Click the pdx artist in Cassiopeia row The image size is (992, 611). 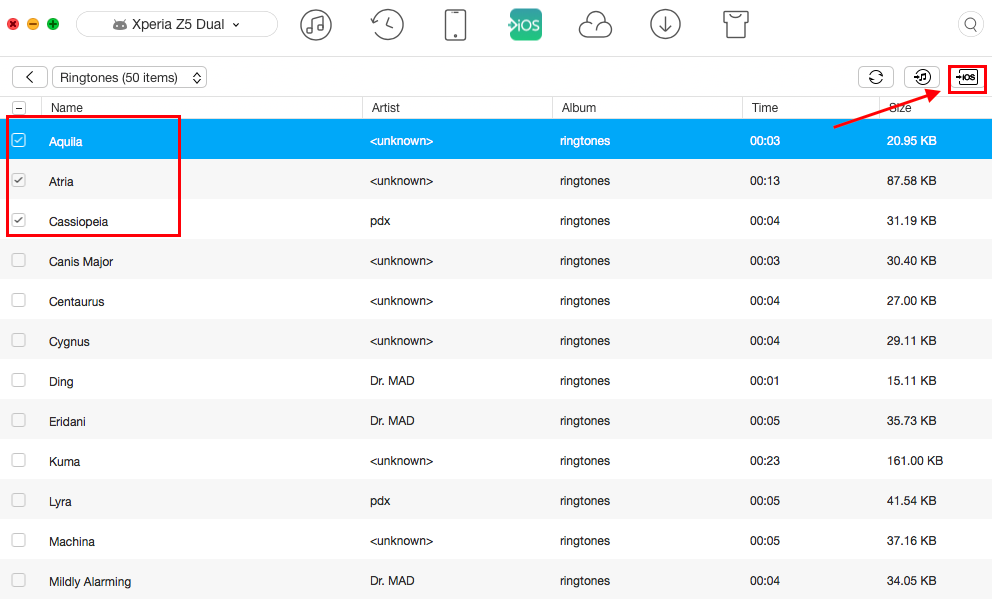point(380,221)
